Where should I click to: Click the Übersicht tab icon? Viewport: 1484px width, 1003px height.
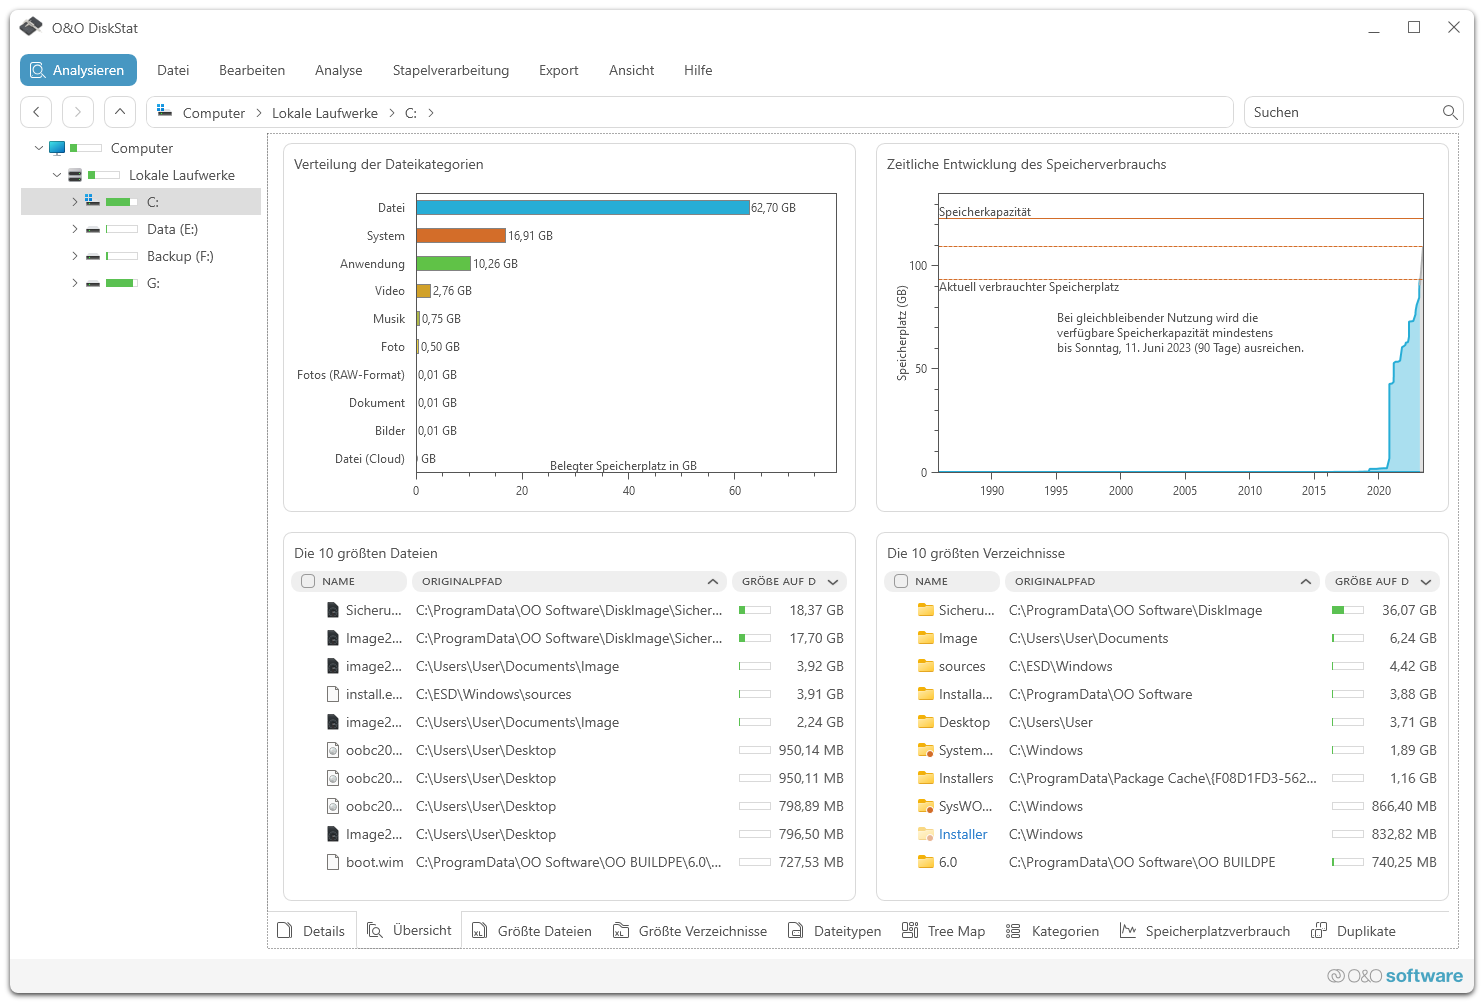(x=375, y=930)
